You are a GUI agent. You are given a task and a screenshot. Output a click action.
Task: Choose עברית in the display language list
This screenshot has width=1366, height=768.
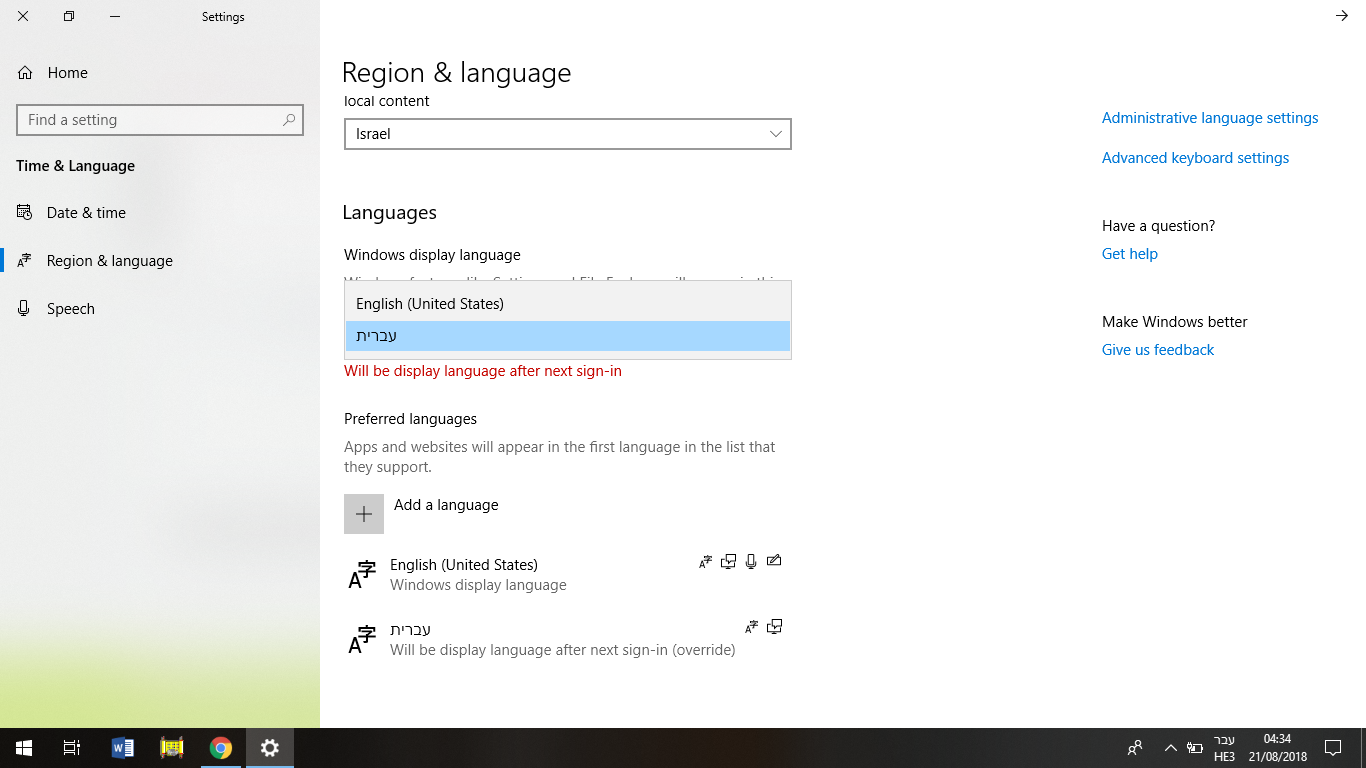point(568,336)
